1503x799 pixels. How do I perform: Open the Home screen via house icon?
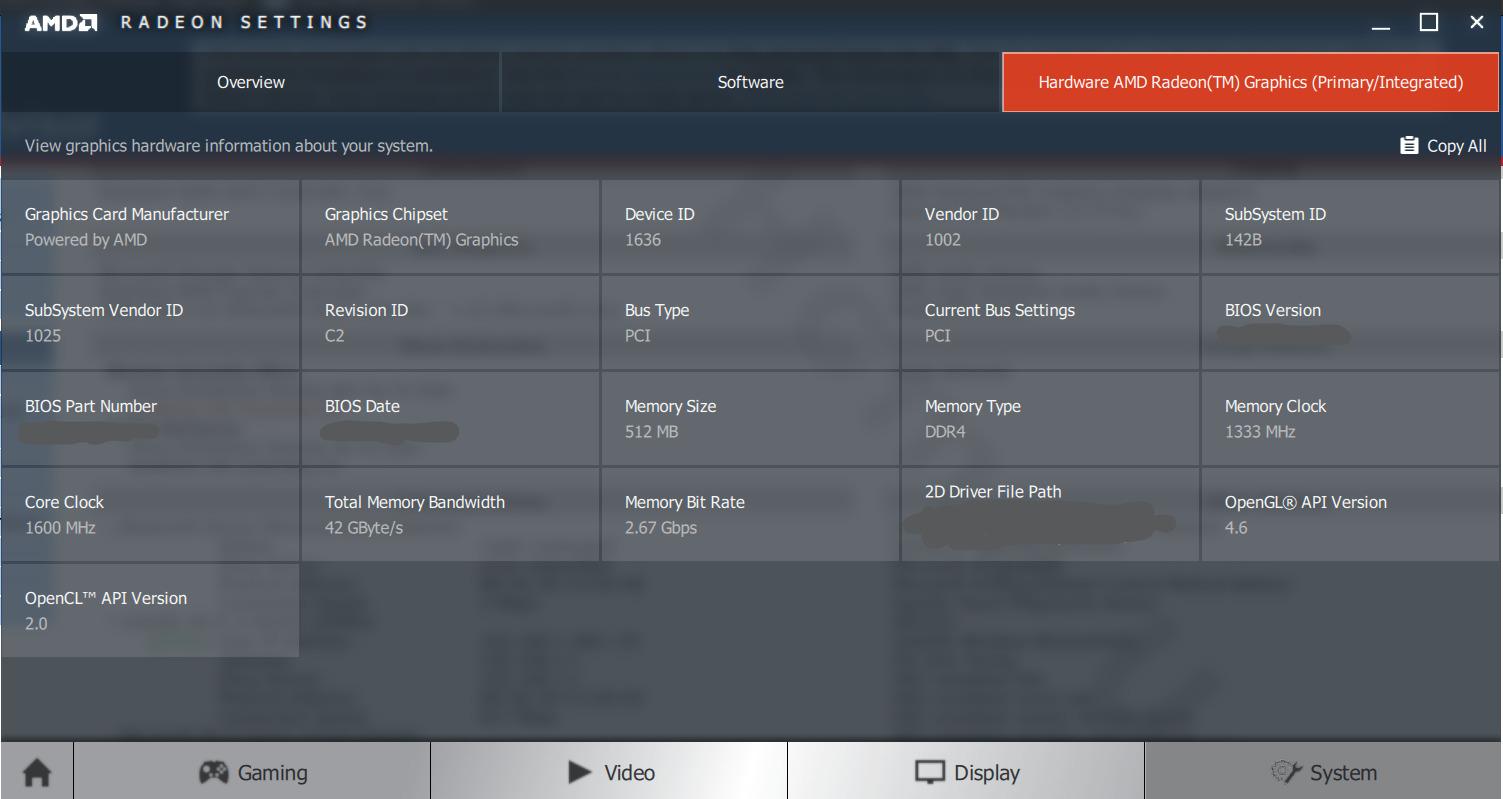[x=37, y=772]
